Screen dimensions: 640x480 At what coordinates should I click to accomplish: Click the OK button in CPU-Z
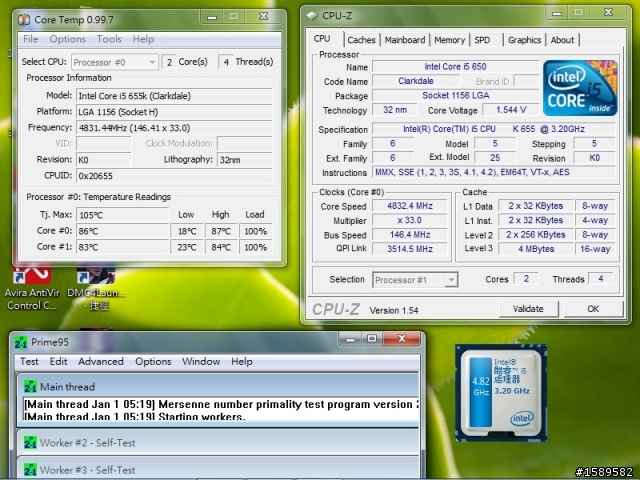(593, 309)
